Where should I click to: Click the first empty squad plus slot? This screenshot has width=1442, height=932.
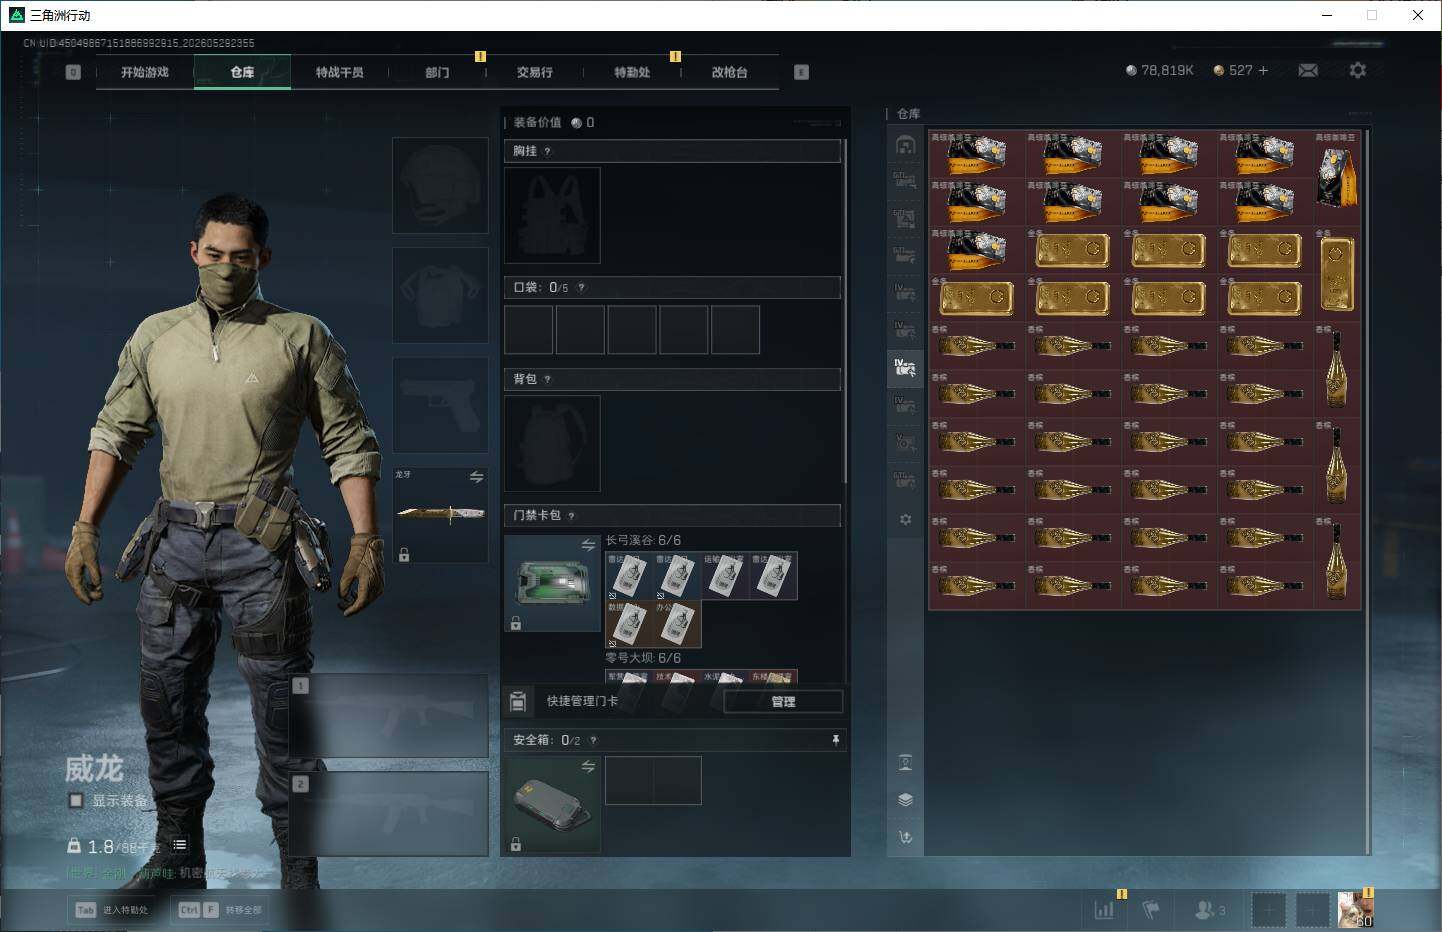point(1268,910)
